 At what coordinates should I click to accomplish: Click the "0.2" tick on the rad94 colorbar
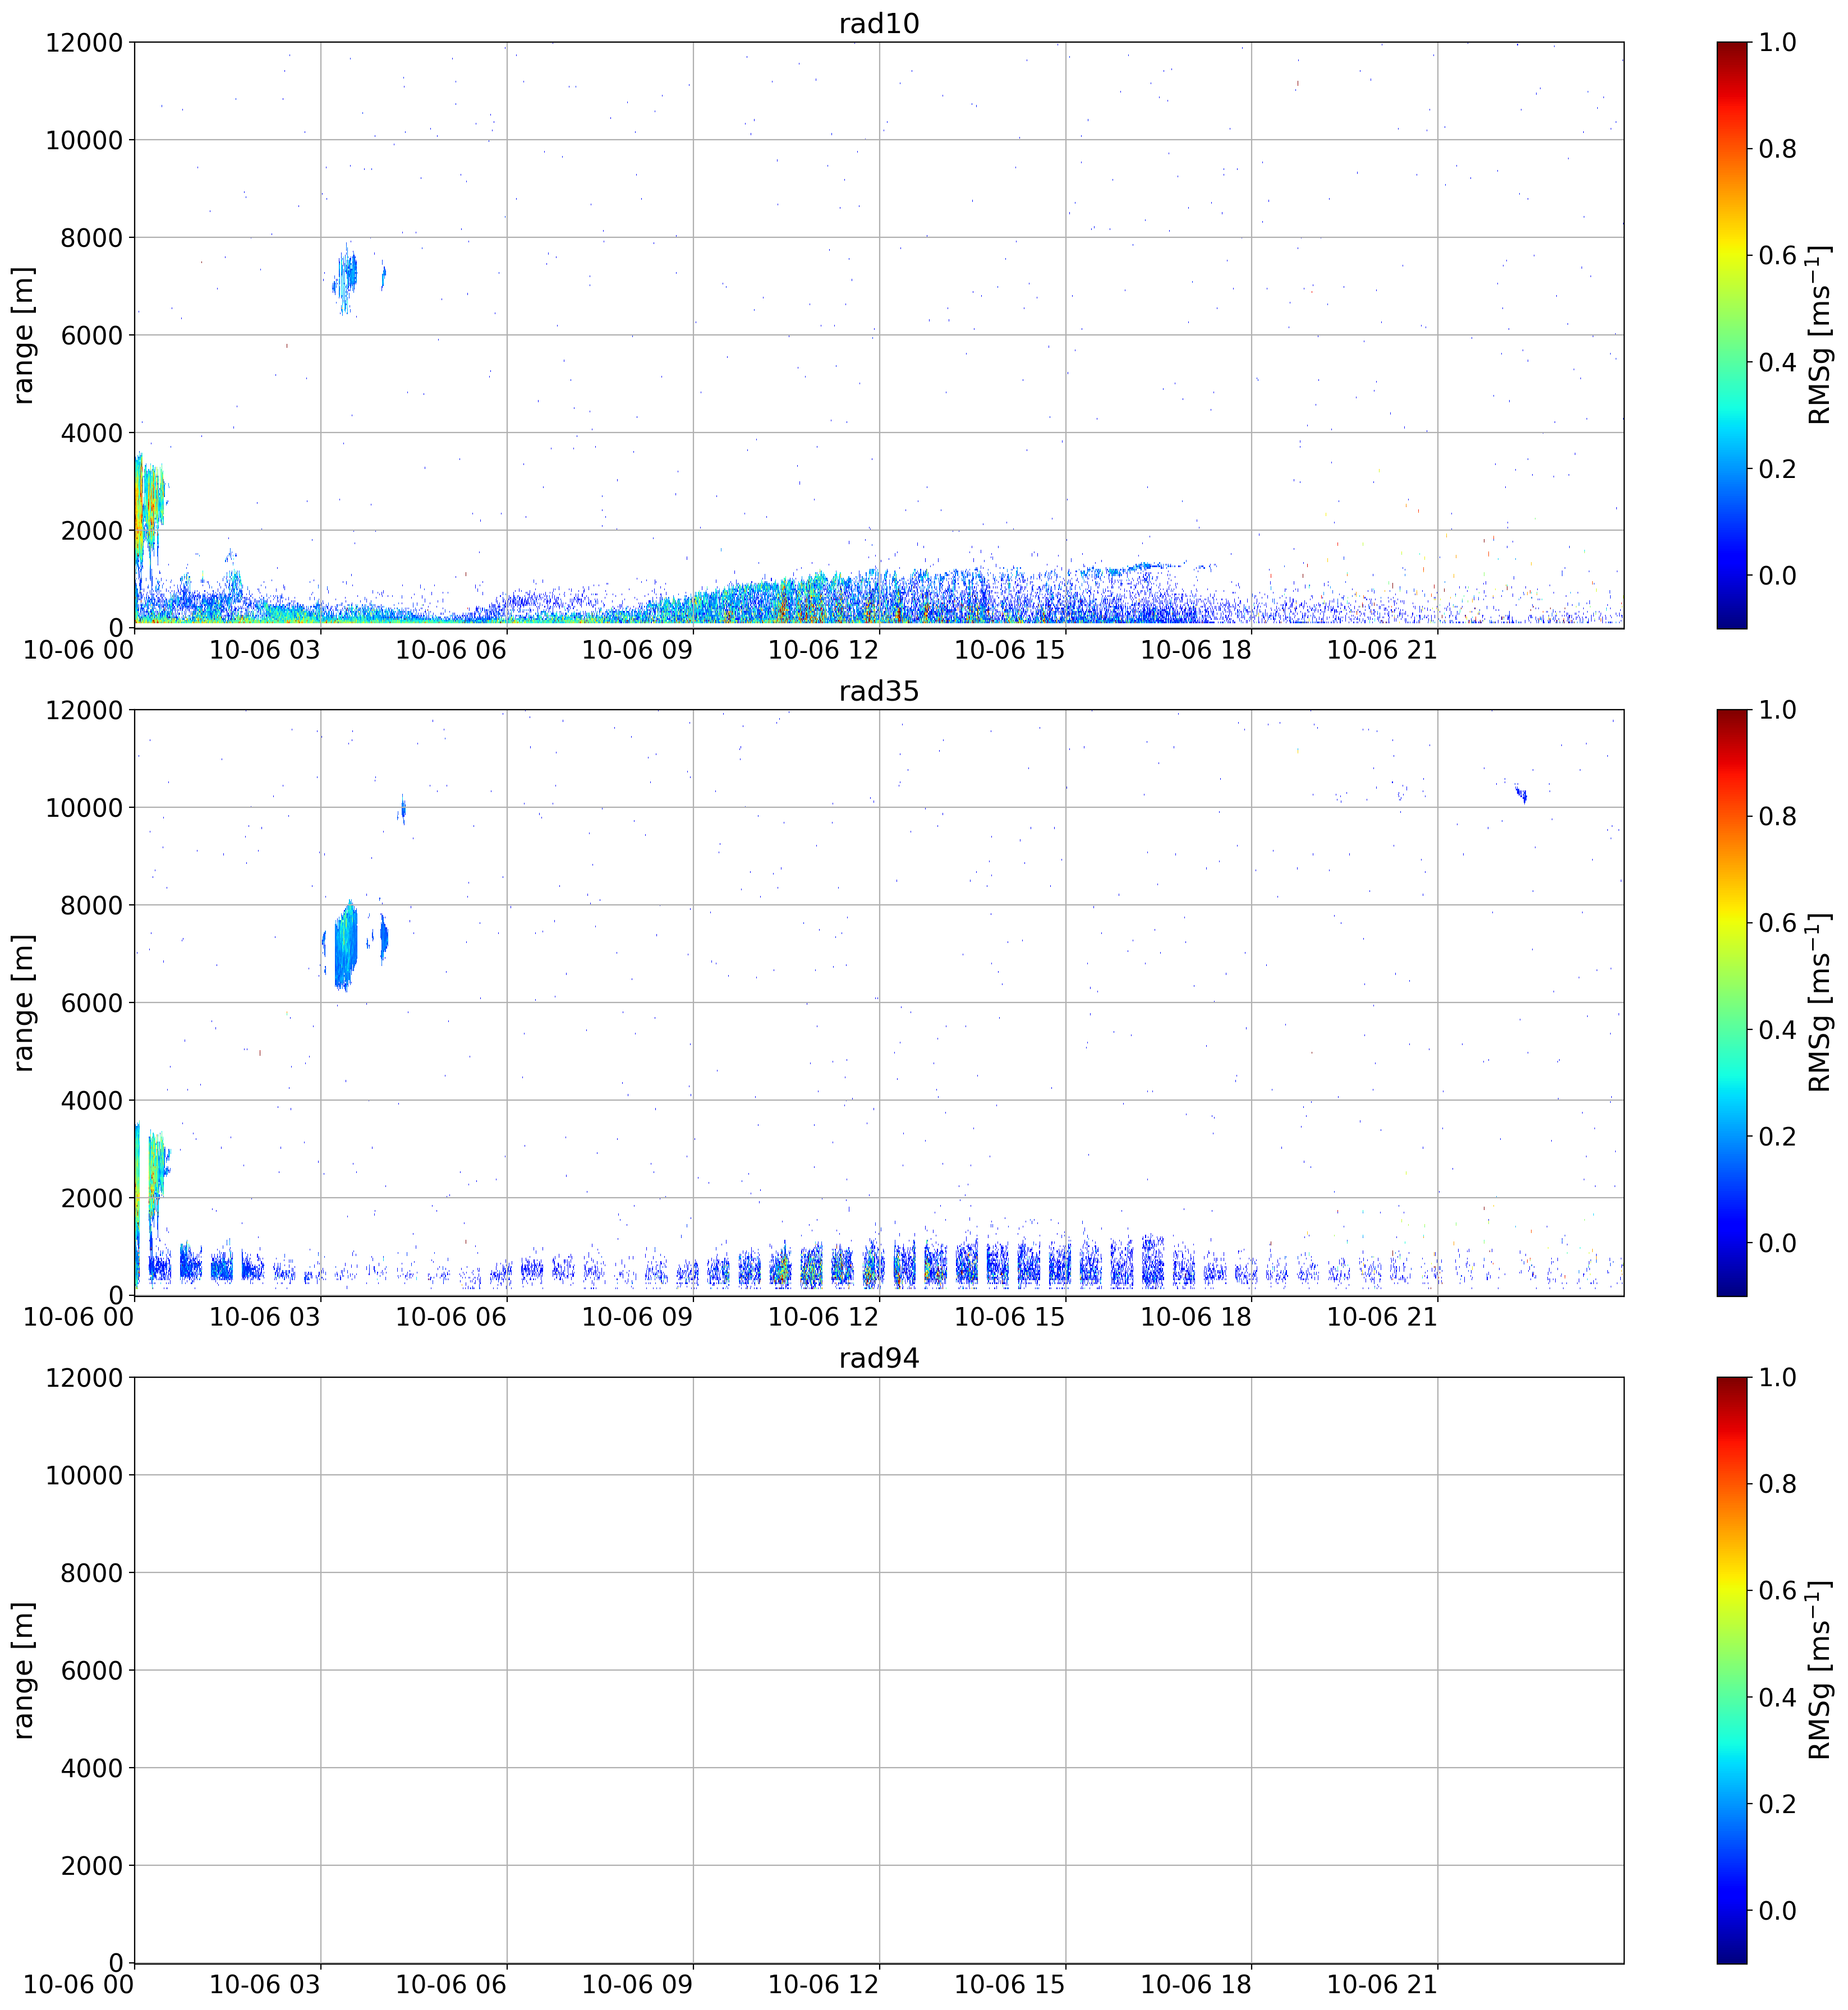(x=1778, y=1803)
